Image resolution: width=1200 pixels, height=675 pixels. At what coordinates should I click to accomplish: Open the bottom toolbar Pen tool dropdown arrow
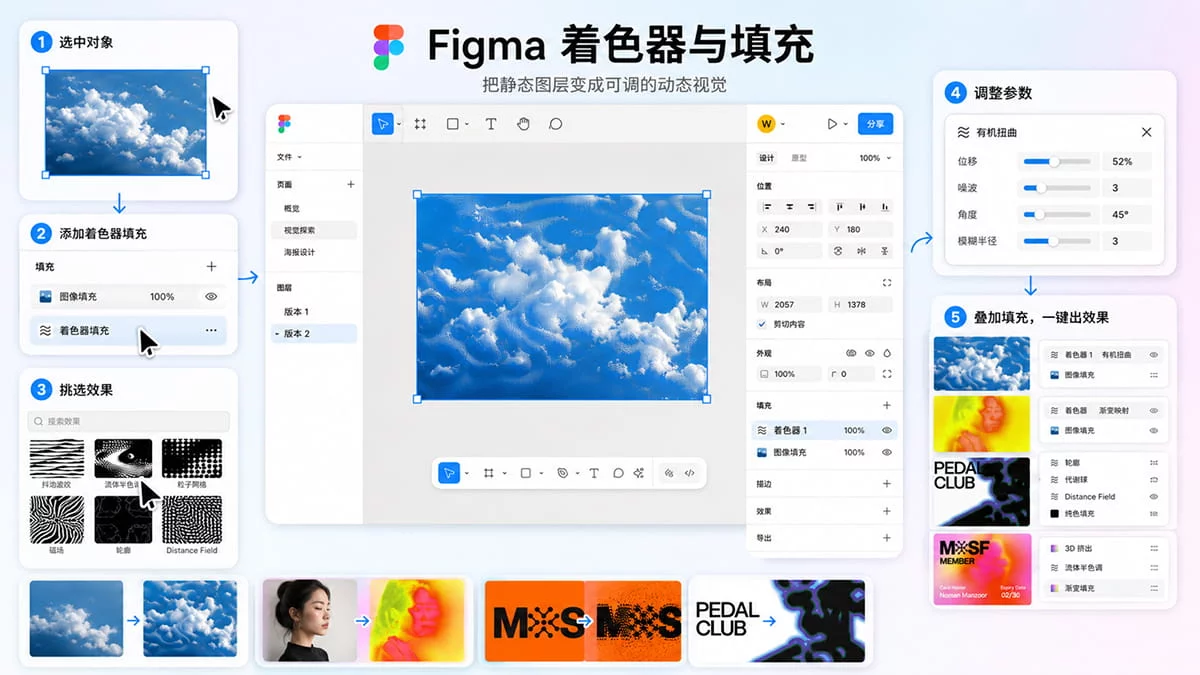[x=577, y=473]
